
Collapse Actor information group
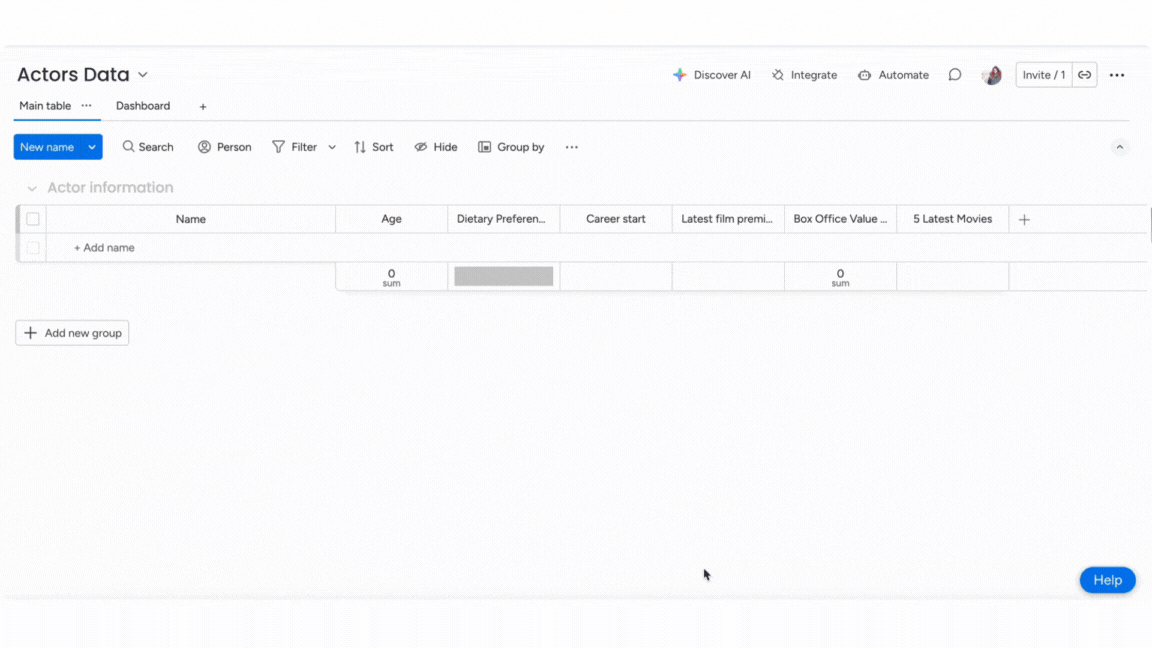[32, 188]
